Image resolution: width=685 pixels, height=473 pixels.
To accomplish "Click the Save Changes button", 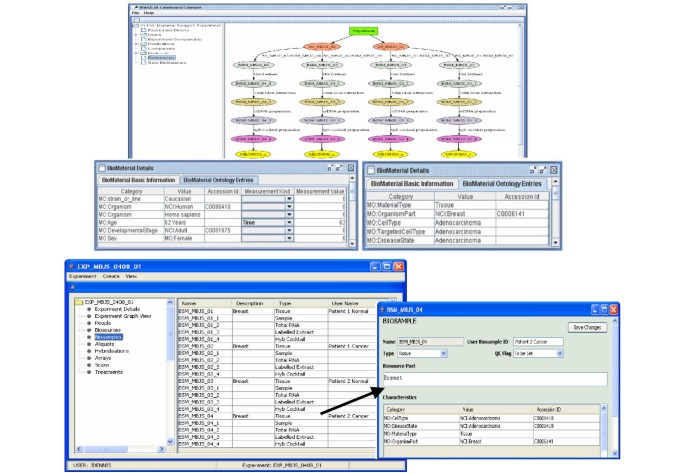I will click(587, 327).
